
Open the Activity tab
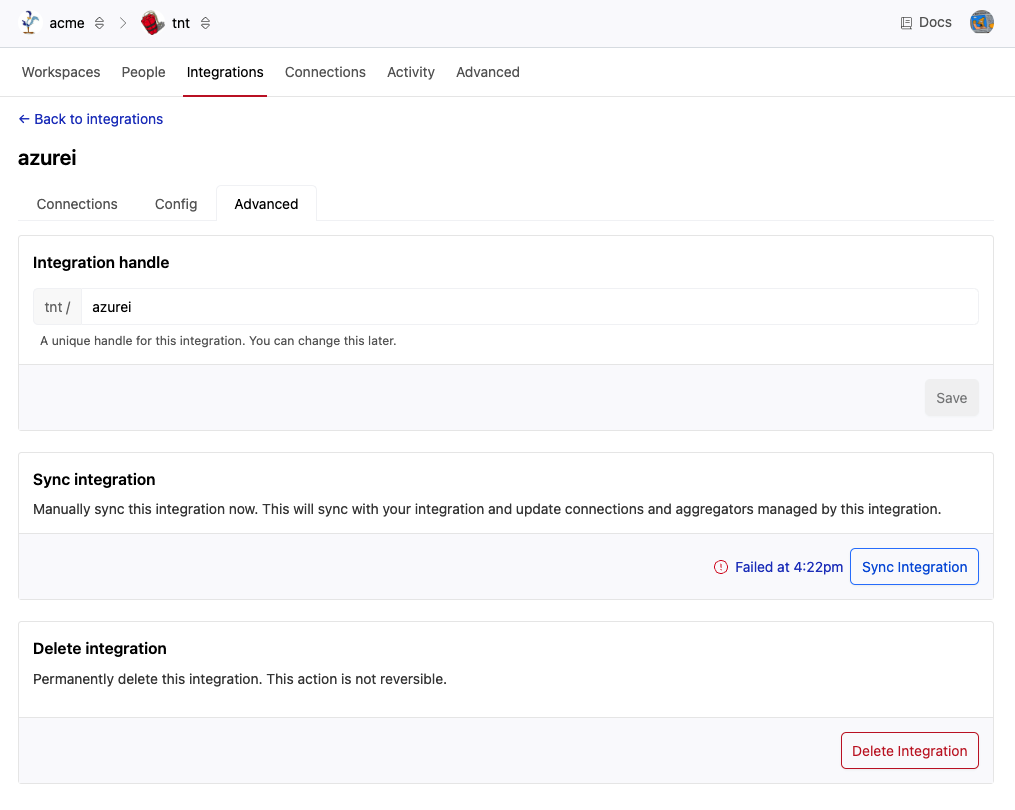tap(411, 72)
